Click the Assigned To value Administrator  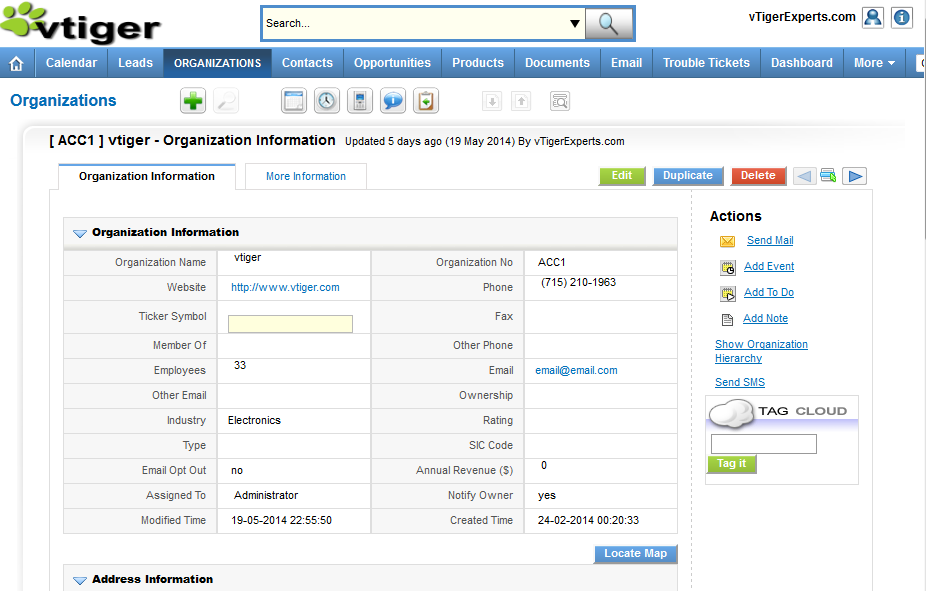pyautogui.click(x=266, y=495)
